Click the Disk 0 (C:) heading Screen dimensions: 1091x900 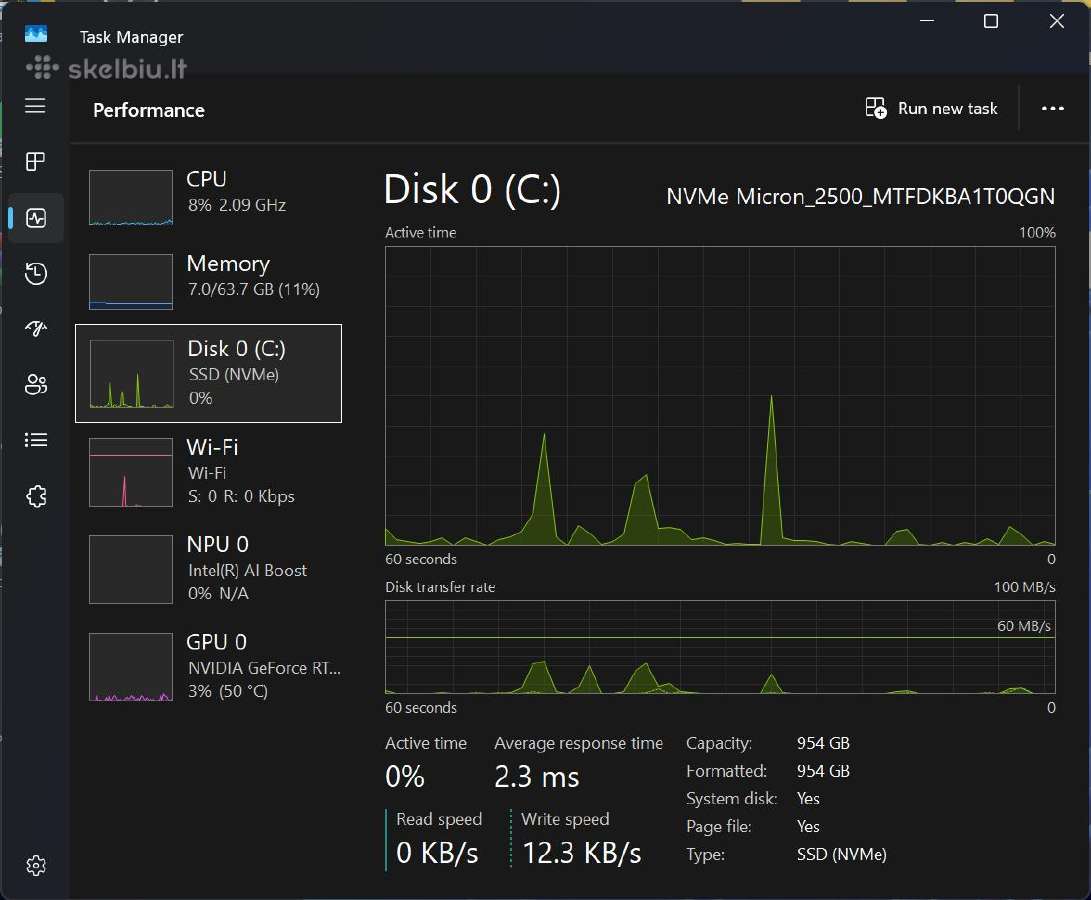pyautogui.click(x=472, y=189)
